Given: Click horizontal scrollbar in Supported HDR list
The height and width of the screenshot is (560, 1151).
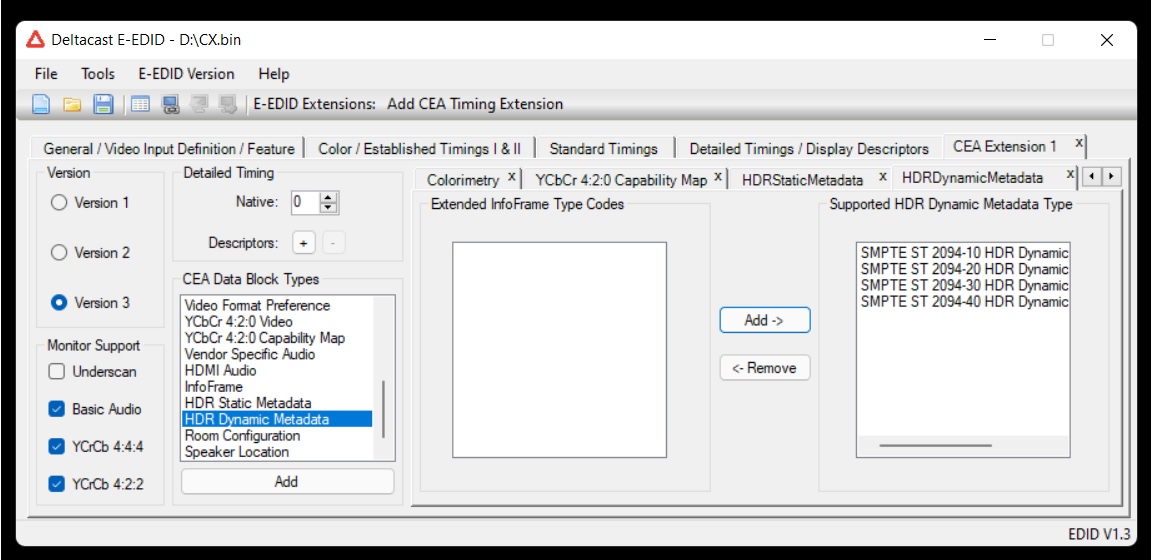Looking at the screenshot, I should tap(936, 445).
